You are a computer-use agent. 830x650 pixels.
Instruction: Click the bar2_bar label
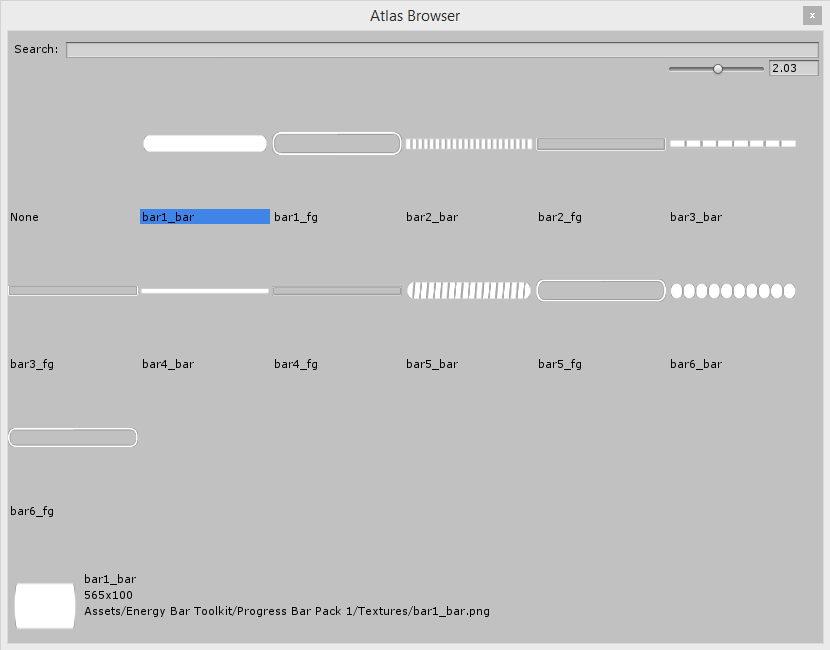pyautogui.click(x=432, y=217)
